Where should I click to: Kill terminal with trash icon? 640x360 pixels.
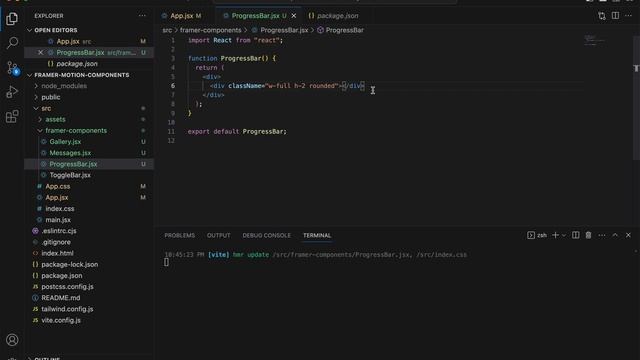click(x=588, y=235)
